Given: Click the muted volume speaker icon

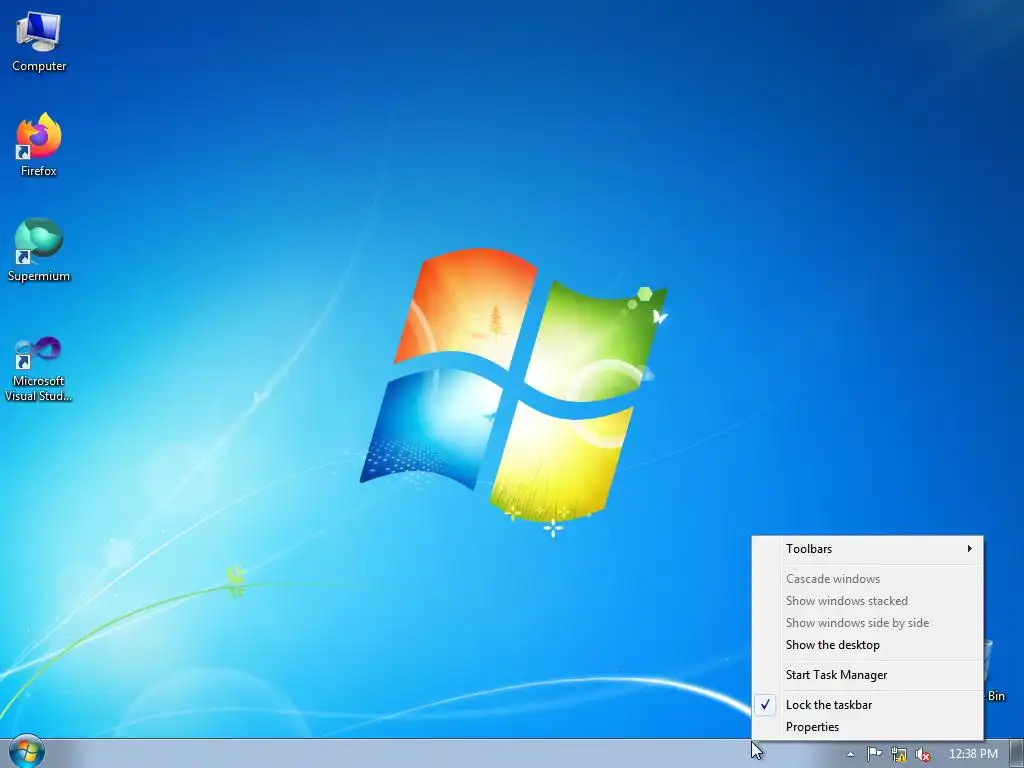Looking at the screenshot, I should [923, 754].
